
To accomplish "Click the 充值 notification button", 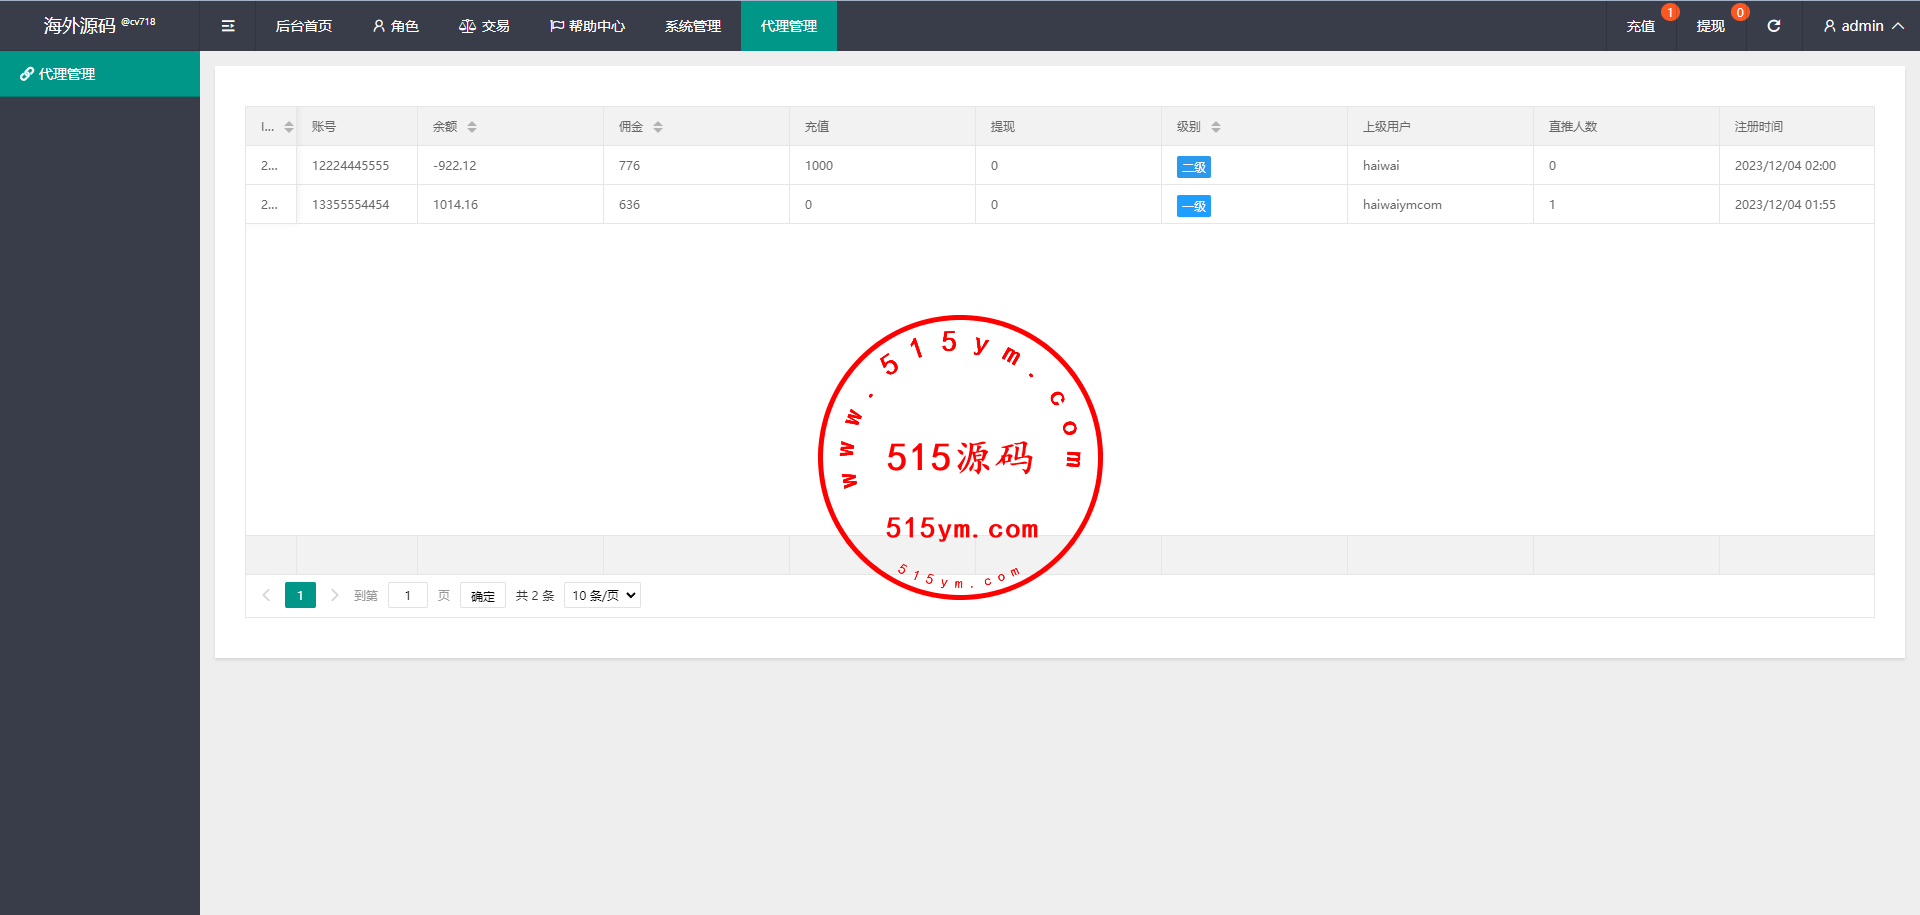I will tap(1640, 26).
